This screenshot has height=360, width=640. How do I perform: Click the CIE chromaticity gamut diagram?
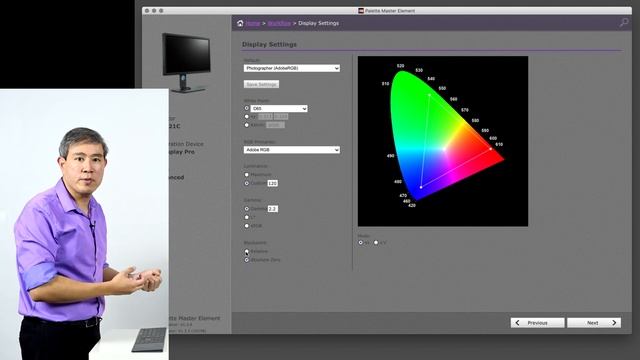pyautogui.click(x=443, y=141)
